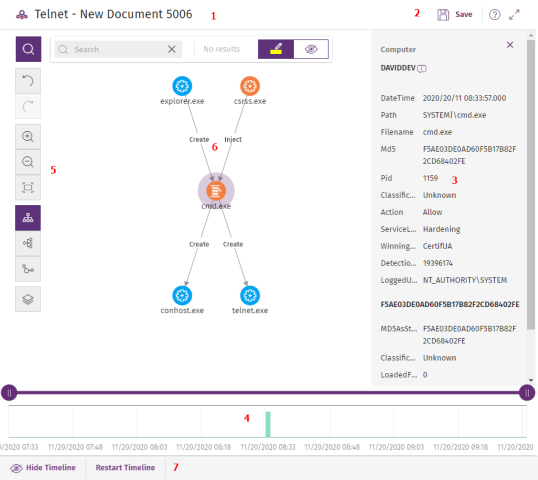Expand the view to fullscreen
Viewport: 538px width, 480px height.
coord(514,14)
